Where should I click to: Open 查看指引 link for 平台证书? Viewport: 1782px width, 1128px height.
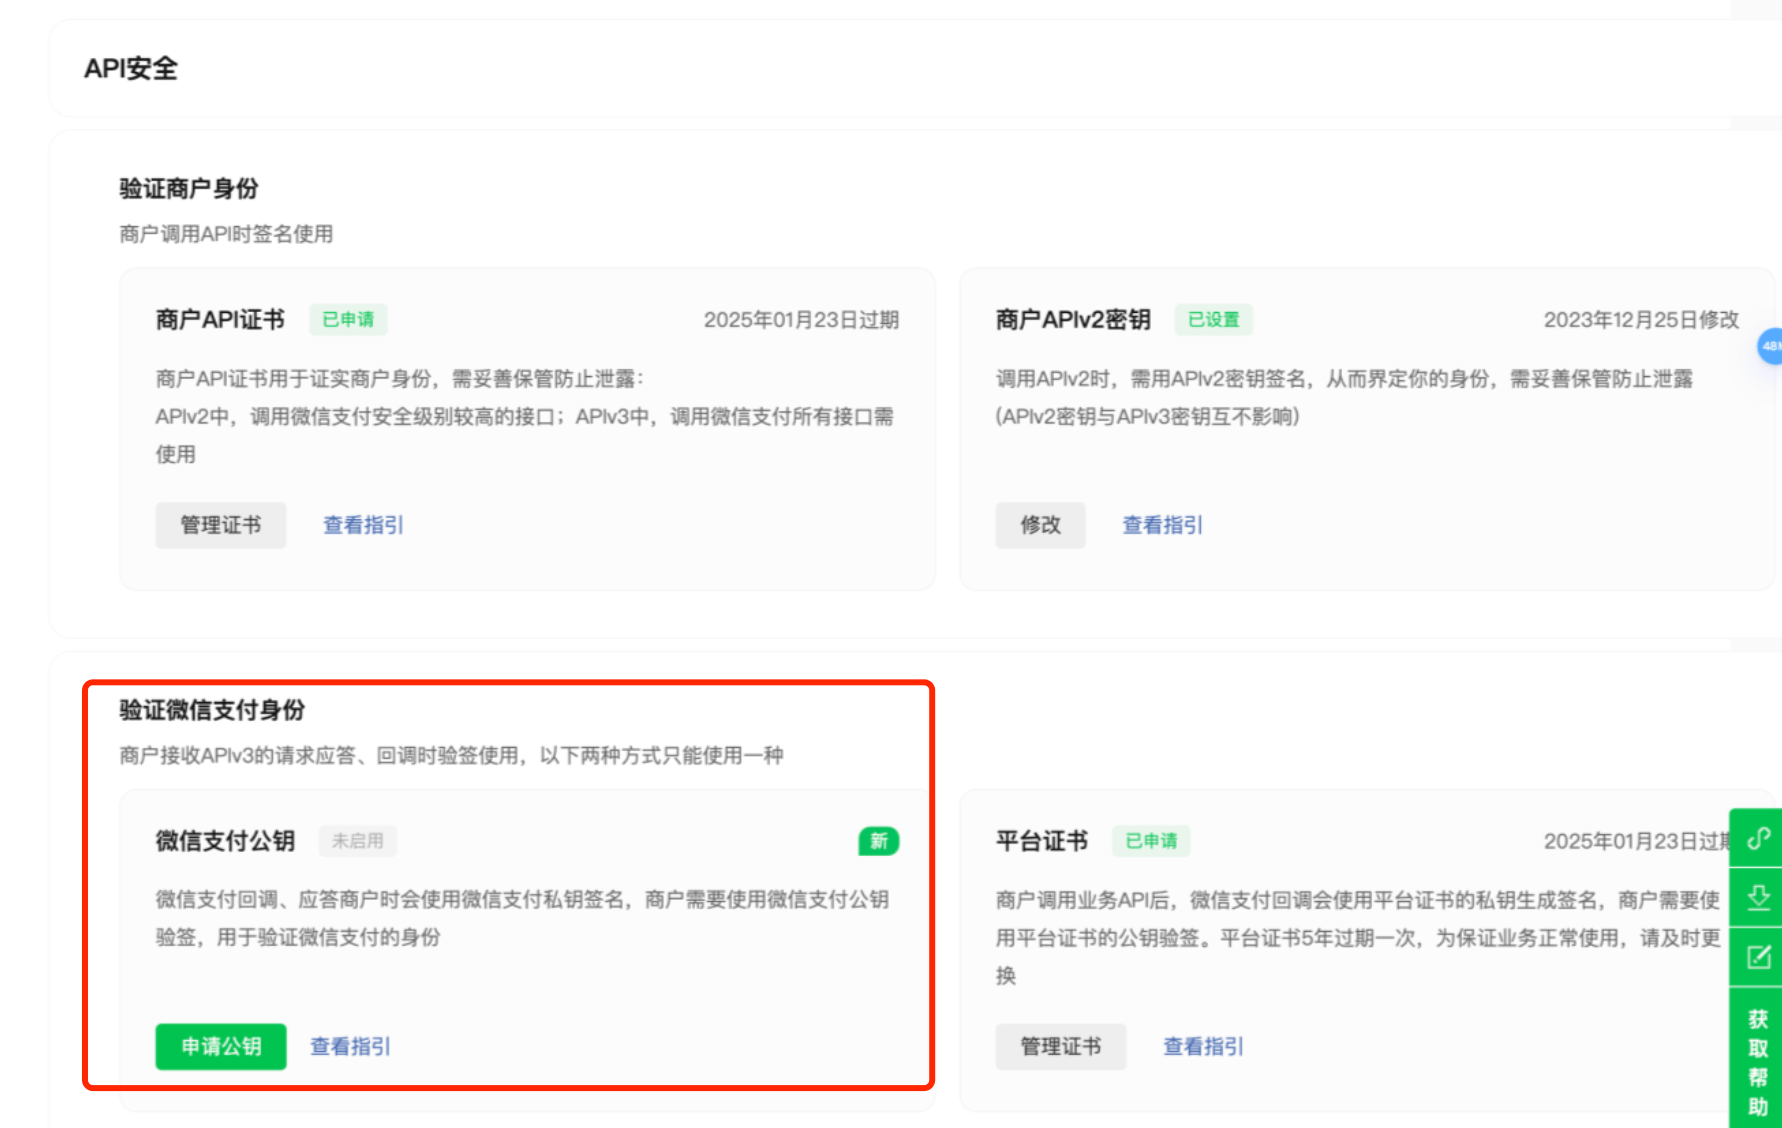click(1203, 1046)
